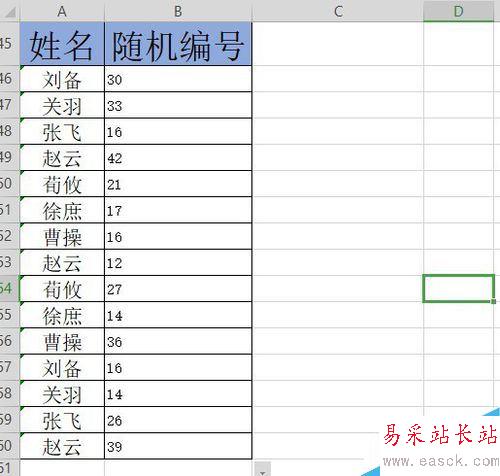Select the cell containing 36
This screenshot has width=500, height=476.
pos(178,341)
